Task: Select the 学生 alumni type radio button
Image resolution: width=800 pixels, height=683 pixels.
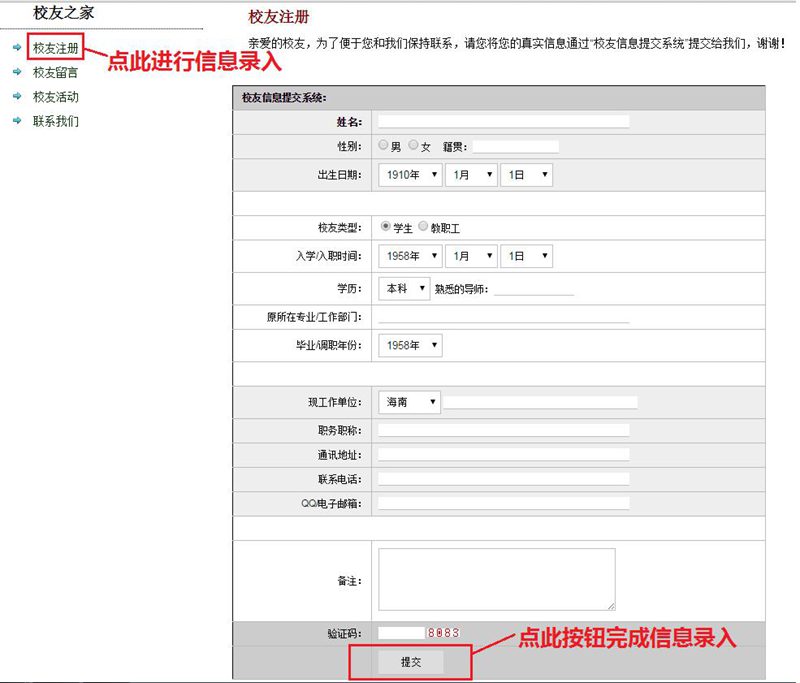Action: click(x=386, y=227)
